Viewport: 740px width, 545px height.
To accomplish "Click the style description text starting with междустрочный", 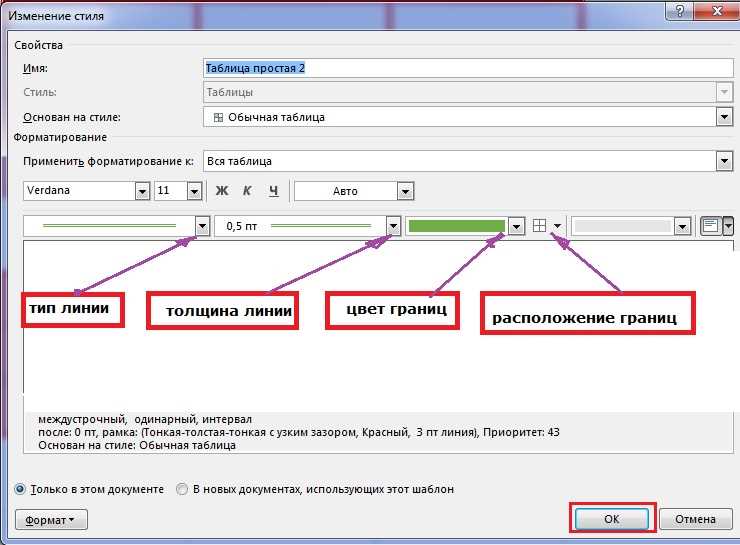I will tap(145, 419).
